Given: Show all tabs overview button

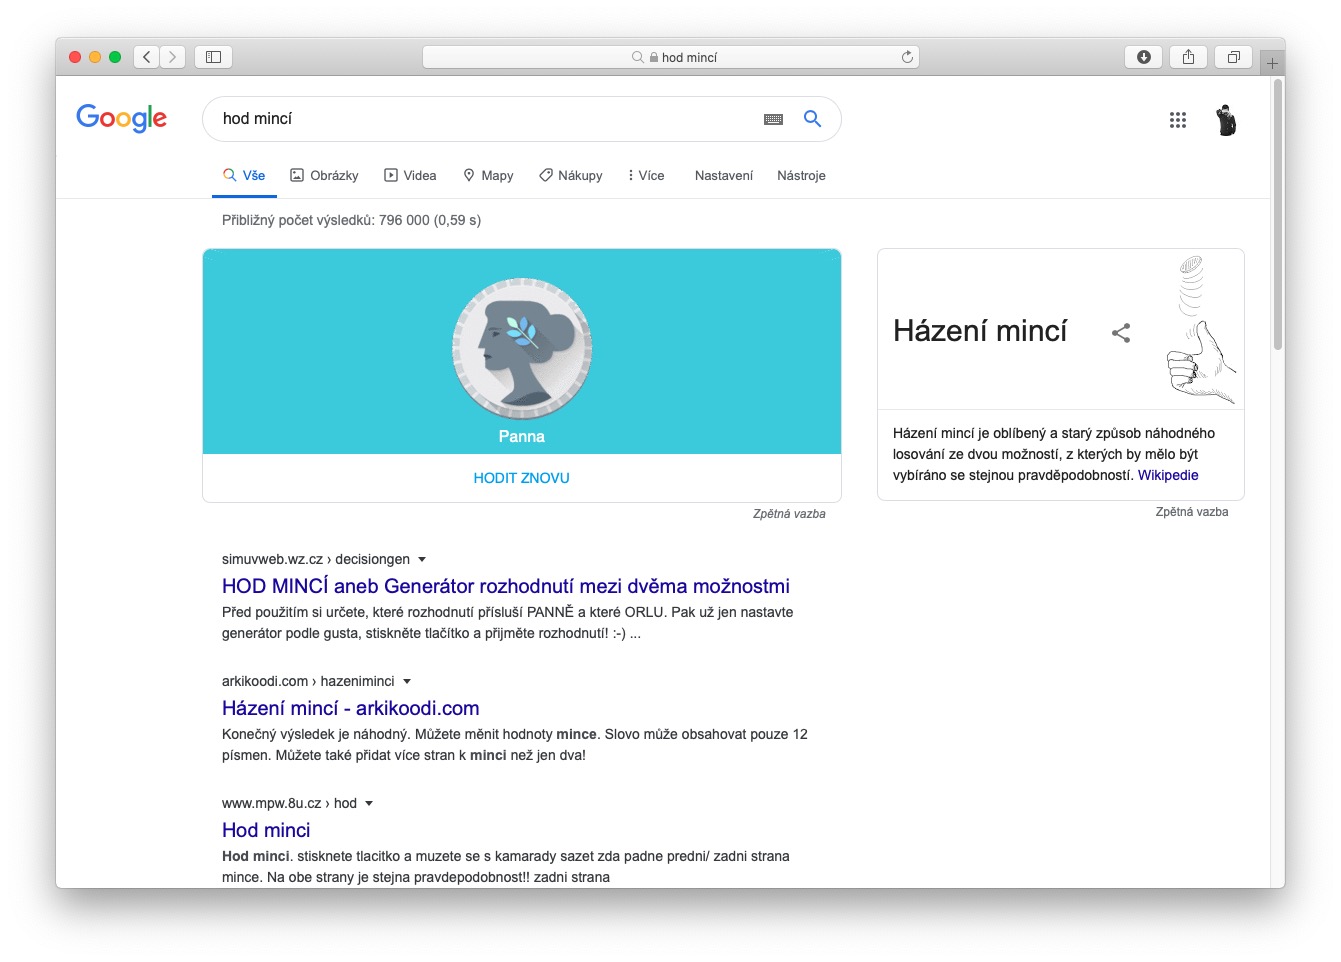Looking at the screenshot, I should [1233, 57].
